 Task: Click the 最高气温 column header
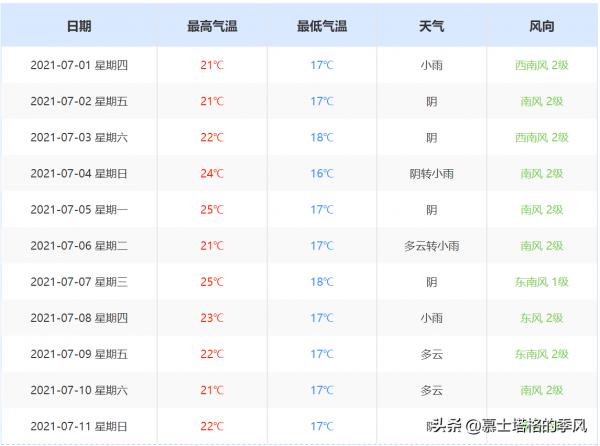point(212,26)
